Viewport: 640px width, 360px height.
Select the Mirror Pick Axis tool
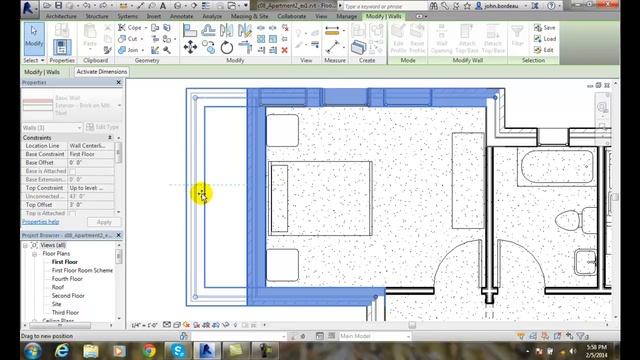(227, 31)
